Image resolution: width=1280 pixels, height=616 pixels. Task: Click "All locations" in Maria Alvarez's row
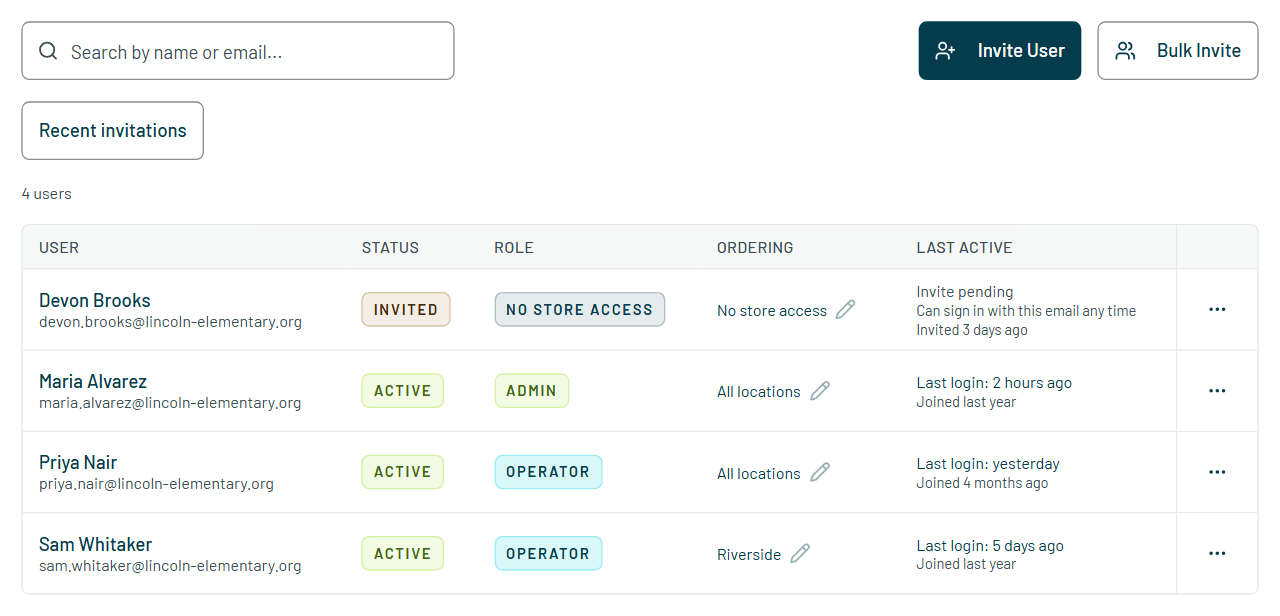[x=759, y=392]
